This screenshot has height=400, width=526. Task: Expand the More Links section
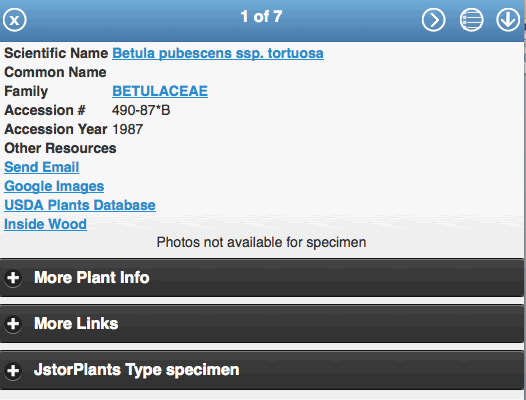[x=262, y=324]
